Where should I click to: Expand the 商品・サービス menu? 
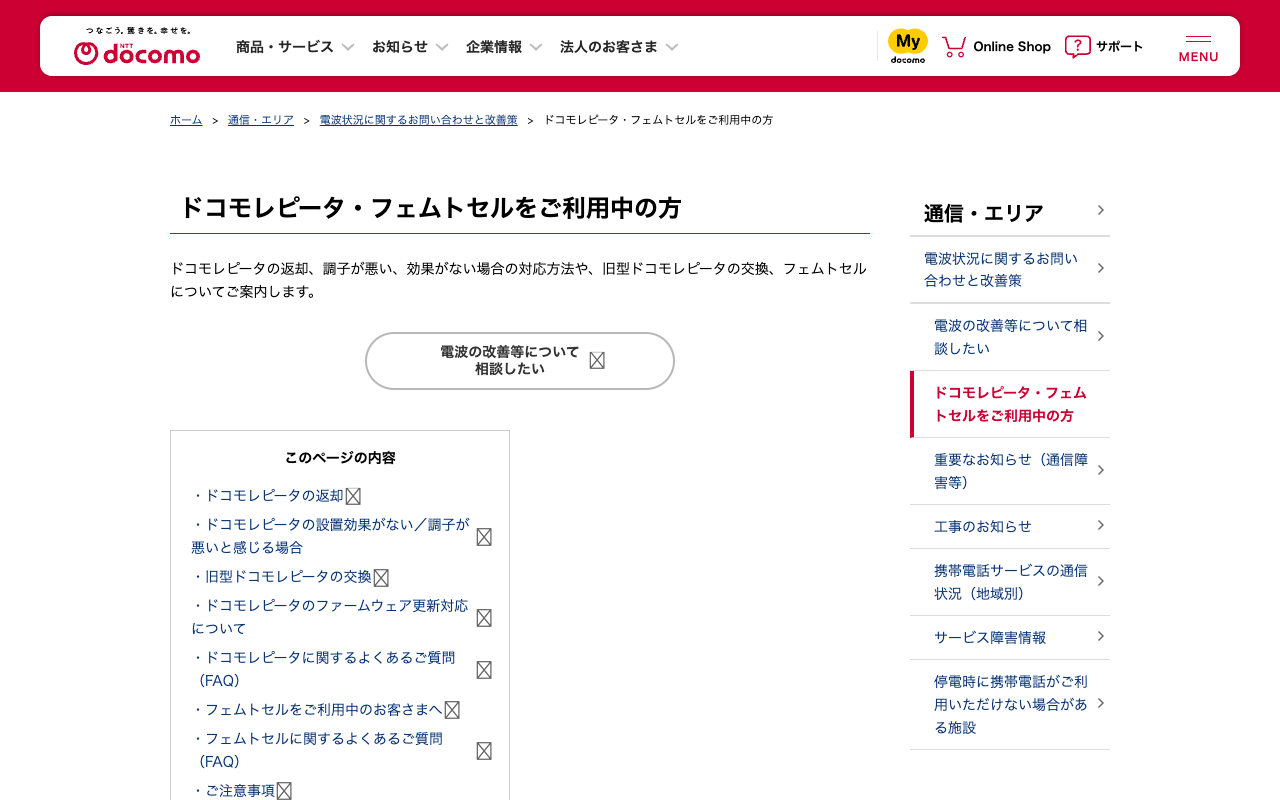(x=295, y=46)
